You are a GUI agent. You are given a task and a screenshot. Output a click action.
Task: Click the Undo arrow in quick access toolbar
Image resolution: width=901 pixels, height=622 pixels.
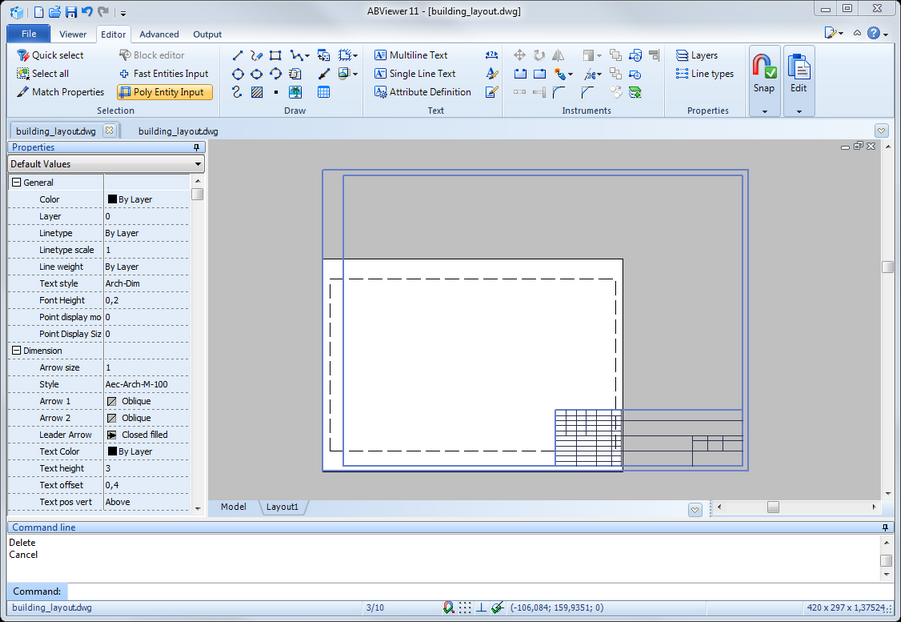[x=87, y=11]
